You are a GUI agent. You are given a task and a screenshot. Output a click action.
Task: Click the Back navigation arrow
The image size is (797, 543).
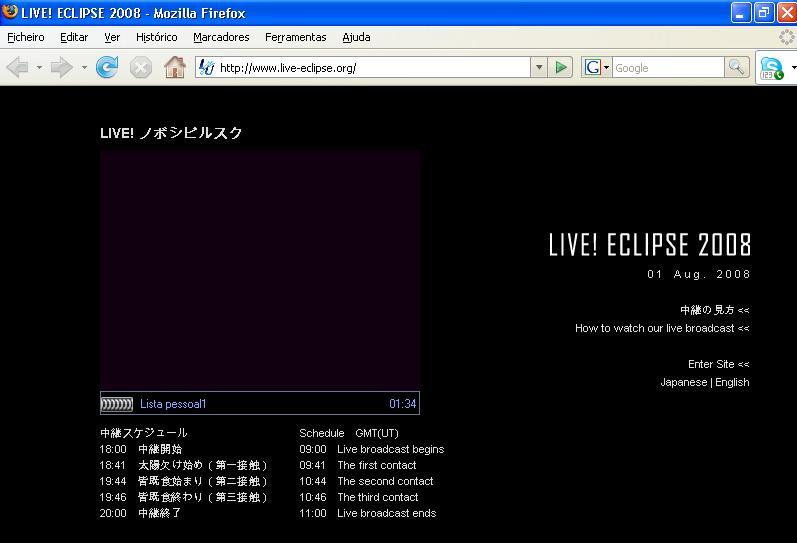[17, 67]
